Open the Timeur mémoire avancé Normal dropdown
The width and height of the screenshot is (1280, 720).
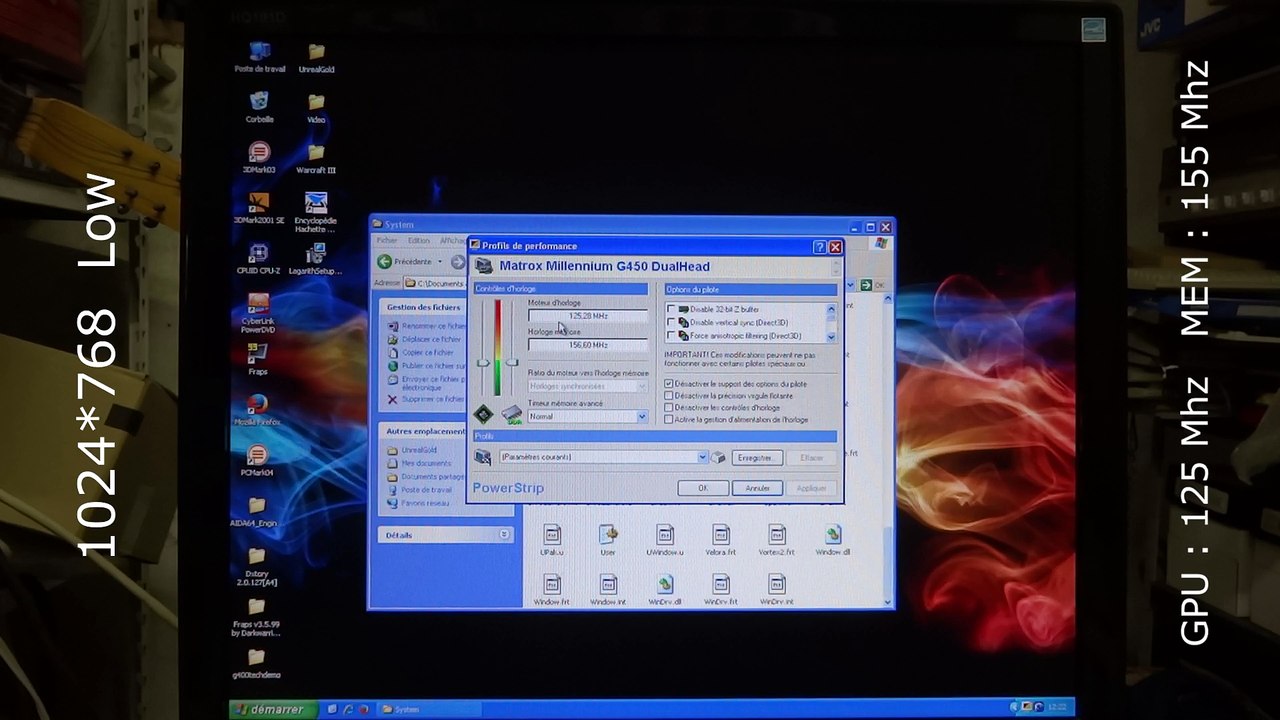pos(642,416)
